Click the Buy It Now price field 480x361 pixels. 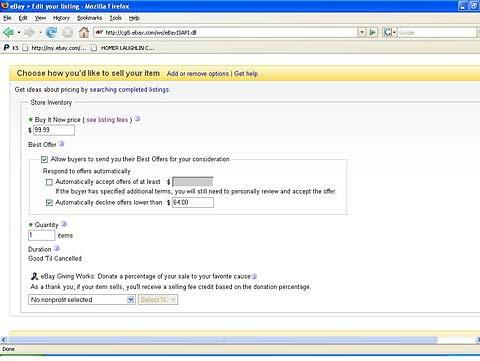[54, 130]
